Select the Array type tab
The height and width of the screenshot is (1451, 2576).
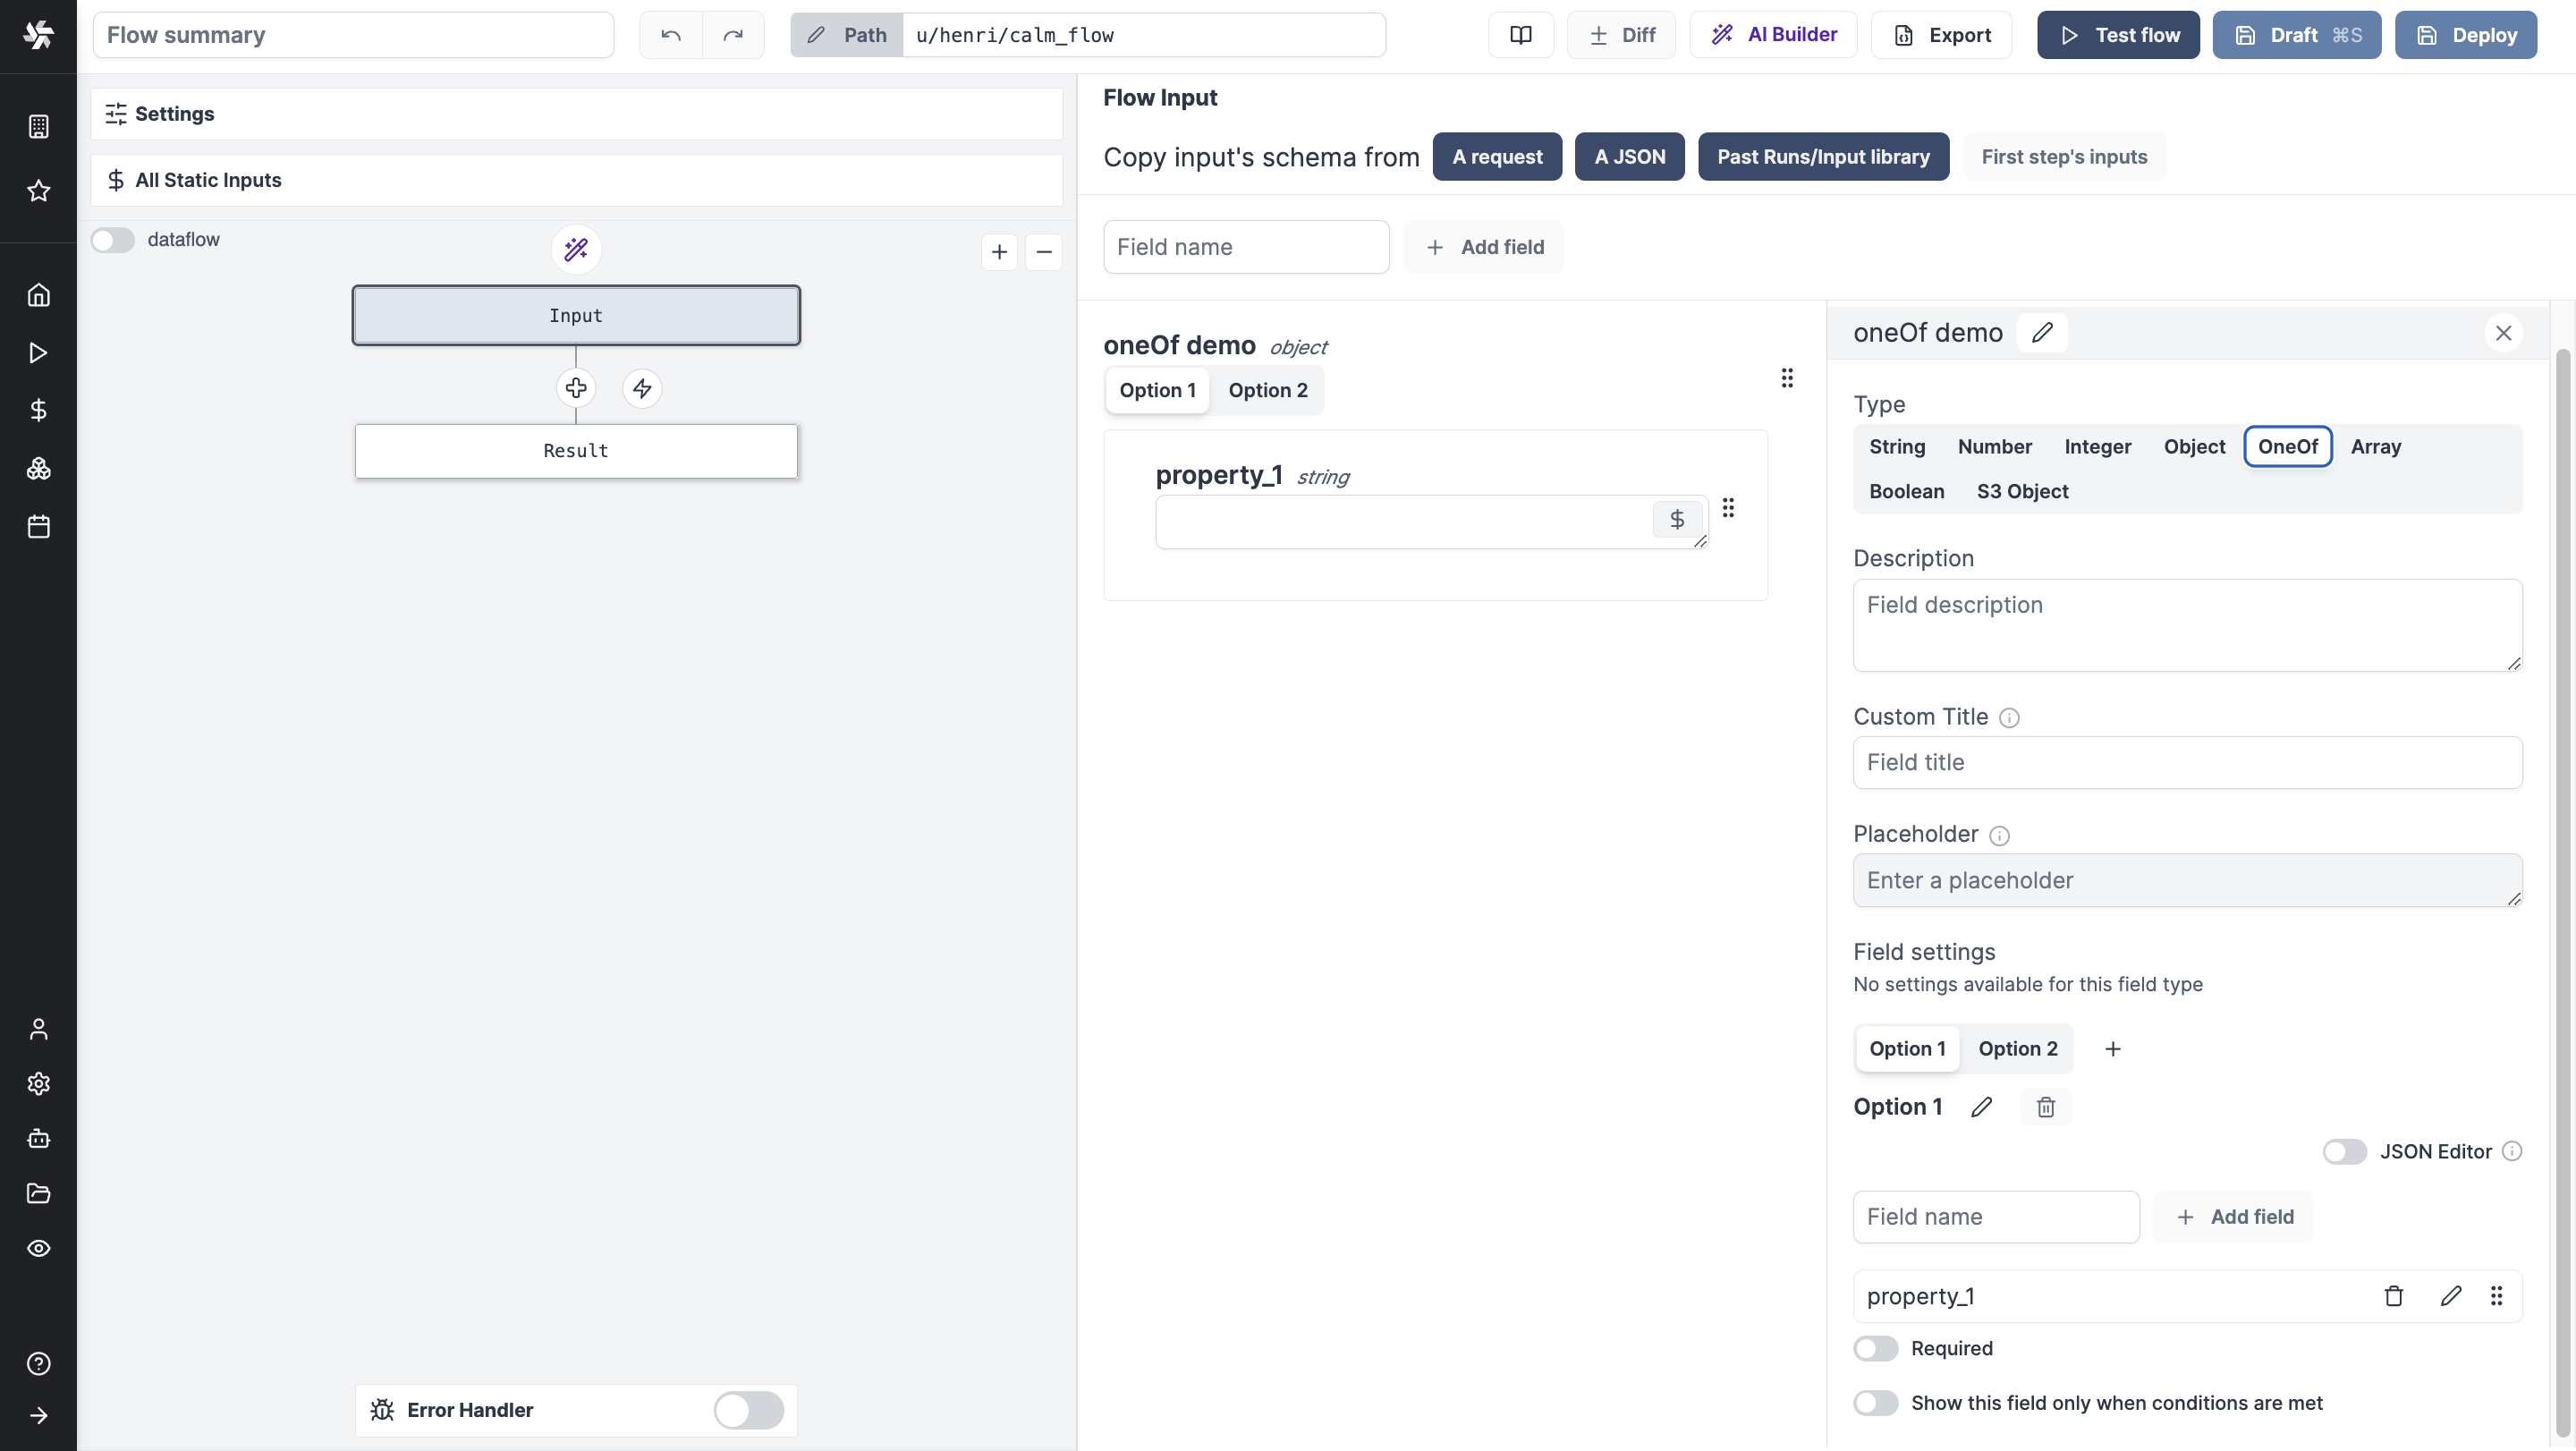(2375, 447)
